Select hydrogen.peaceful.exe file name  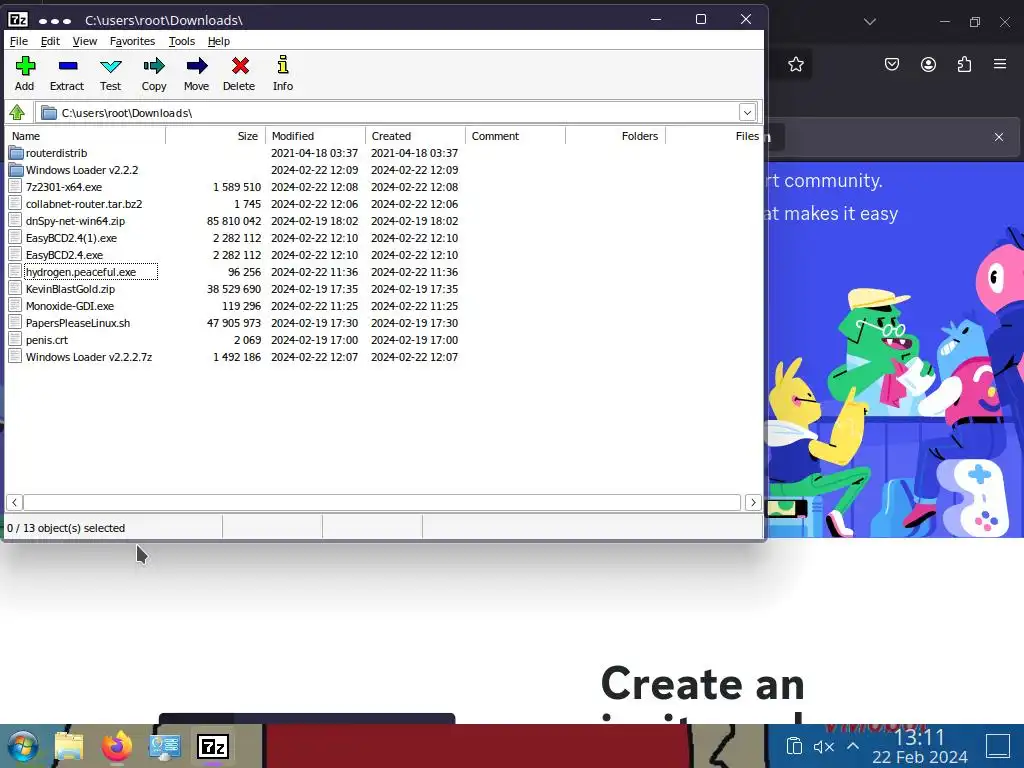tap(81, 272)
